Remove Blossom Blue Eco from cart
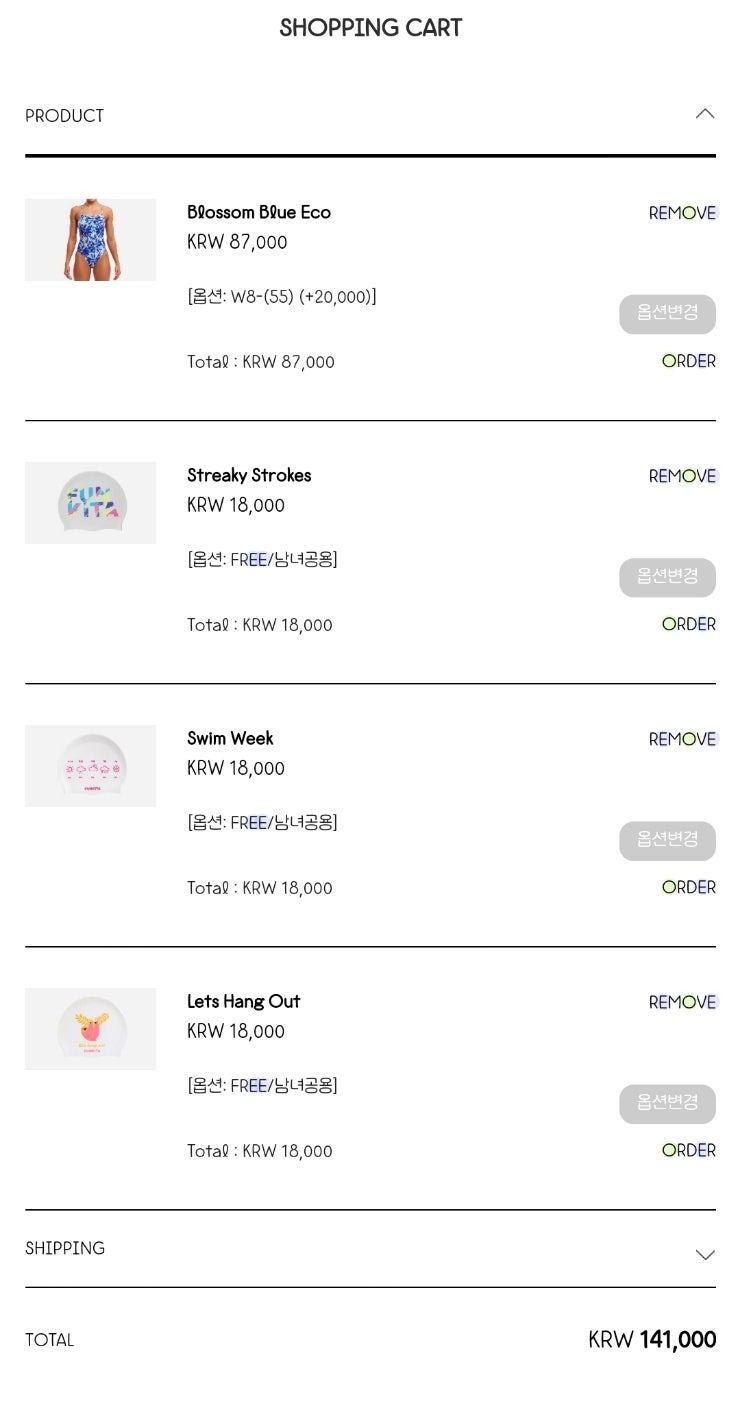 [683, 213]
